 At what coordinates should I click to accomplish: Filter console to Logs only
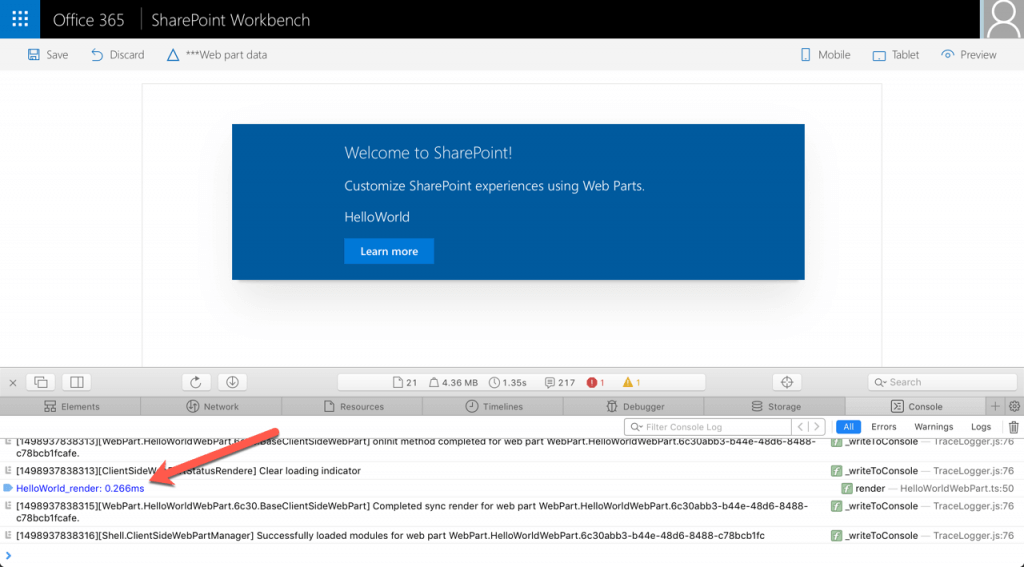pyautogui.click(x=980, y=427)
